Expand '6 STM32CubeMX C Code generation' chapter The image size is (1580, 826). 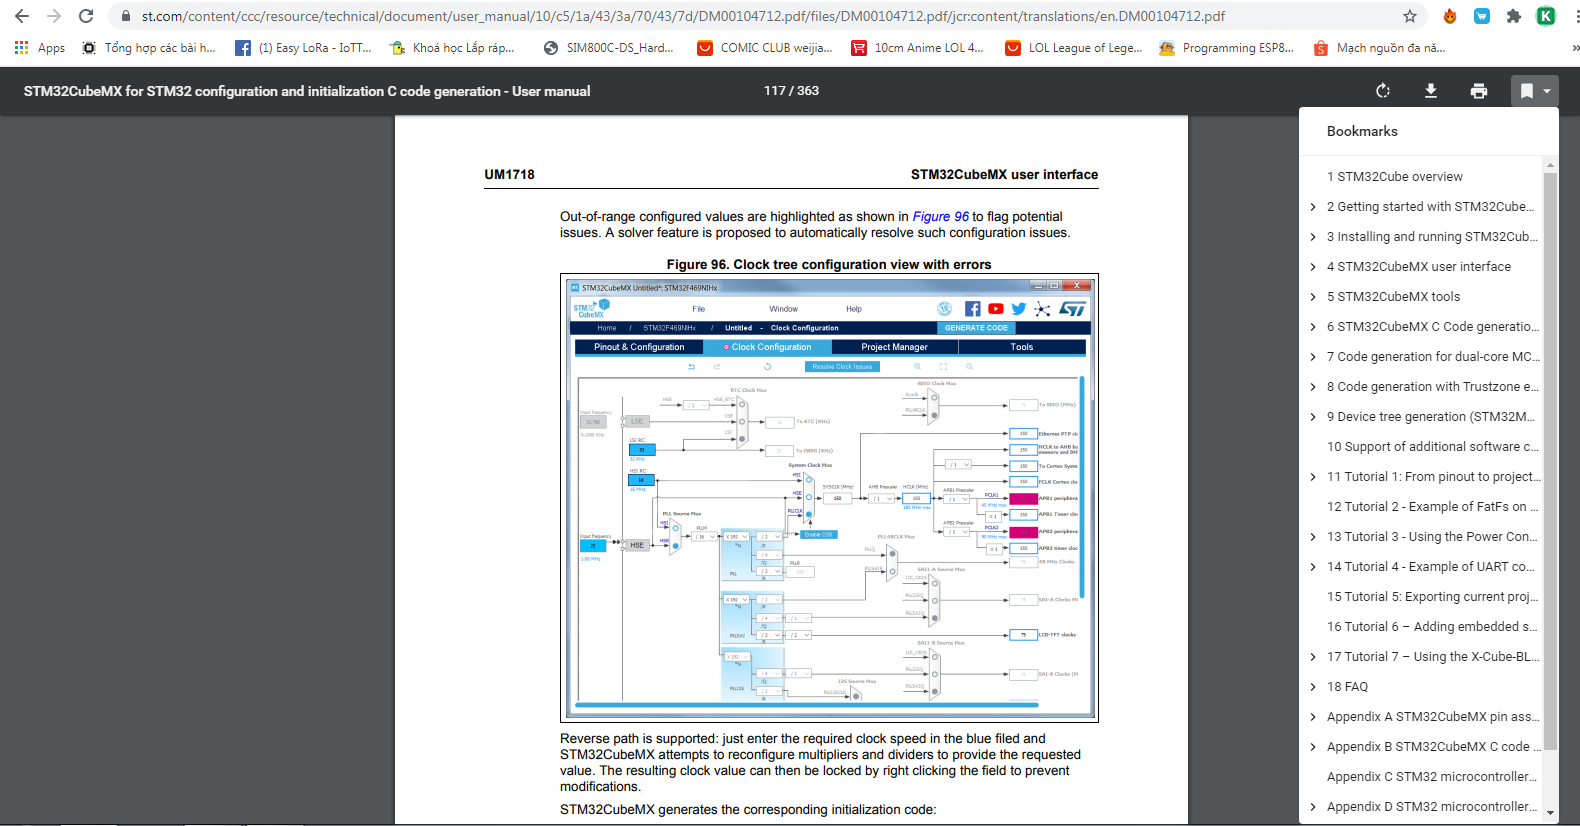pos(1313,327)
